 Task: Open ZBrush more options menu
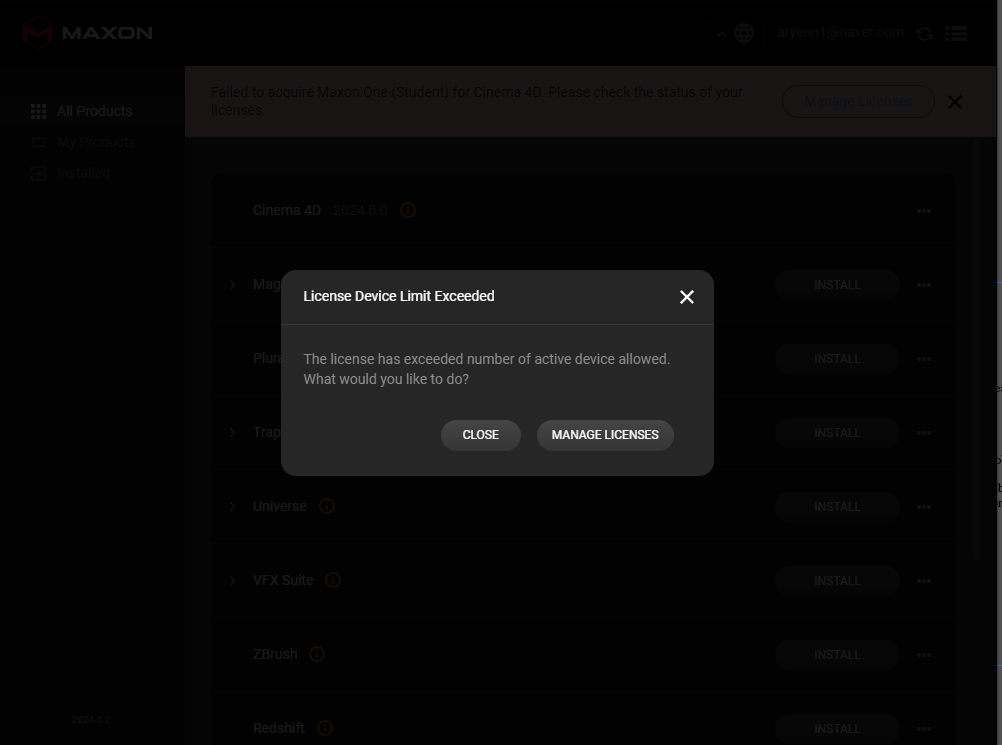click(924, 656)
